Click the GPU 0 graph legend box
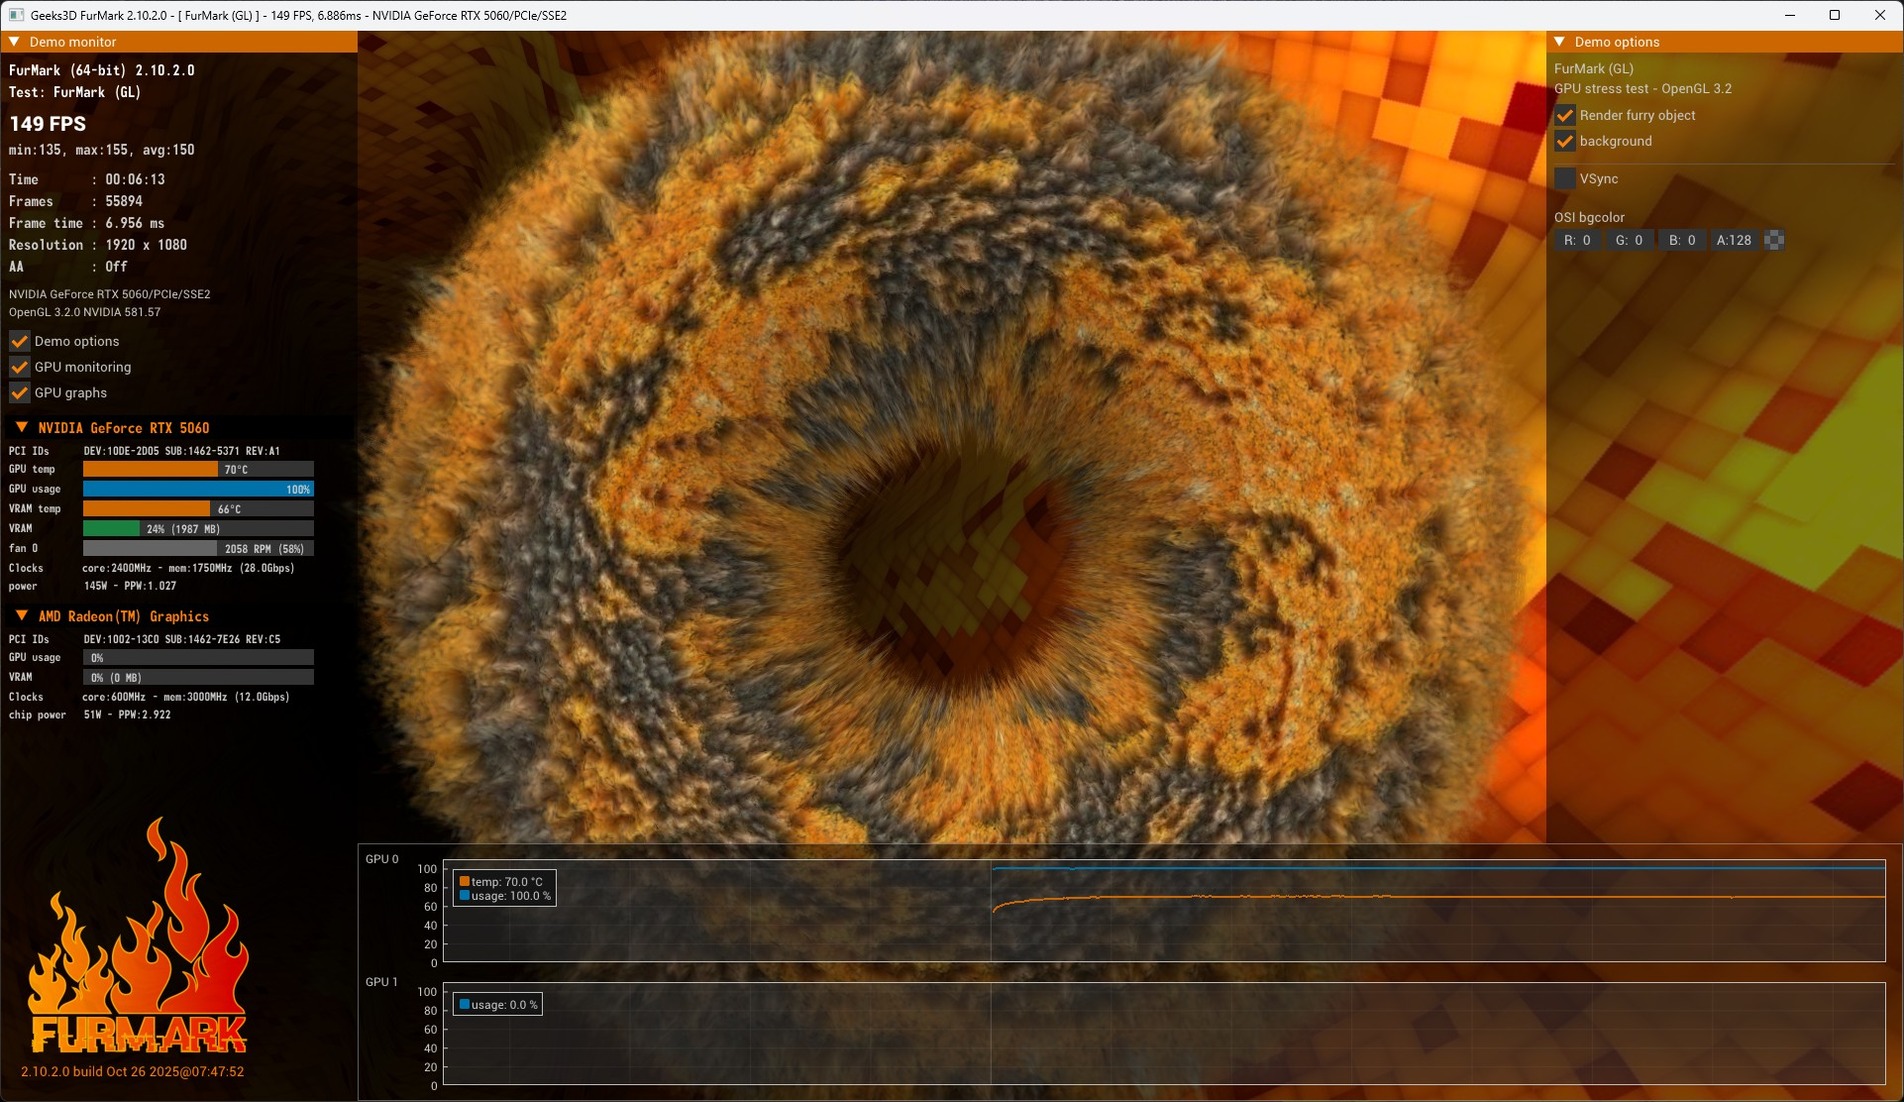 click(x=504, y=888)
